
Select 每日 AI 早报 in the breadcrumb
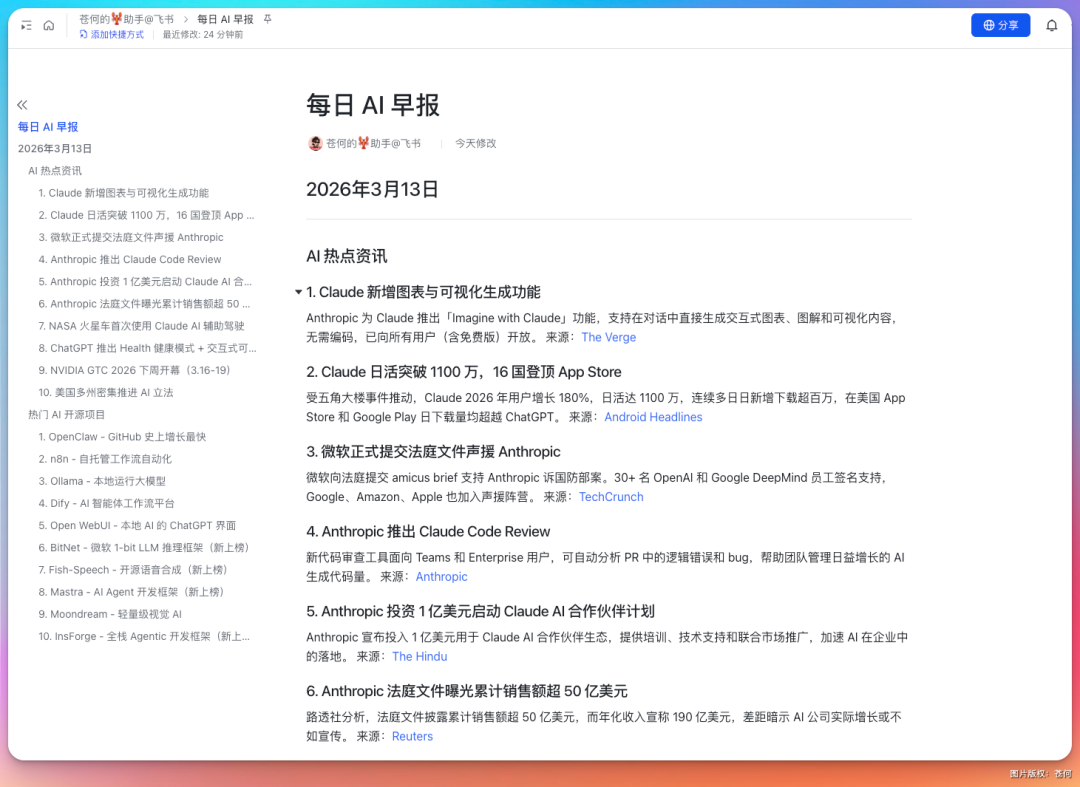pyautogui.click(x=225, y=18)
